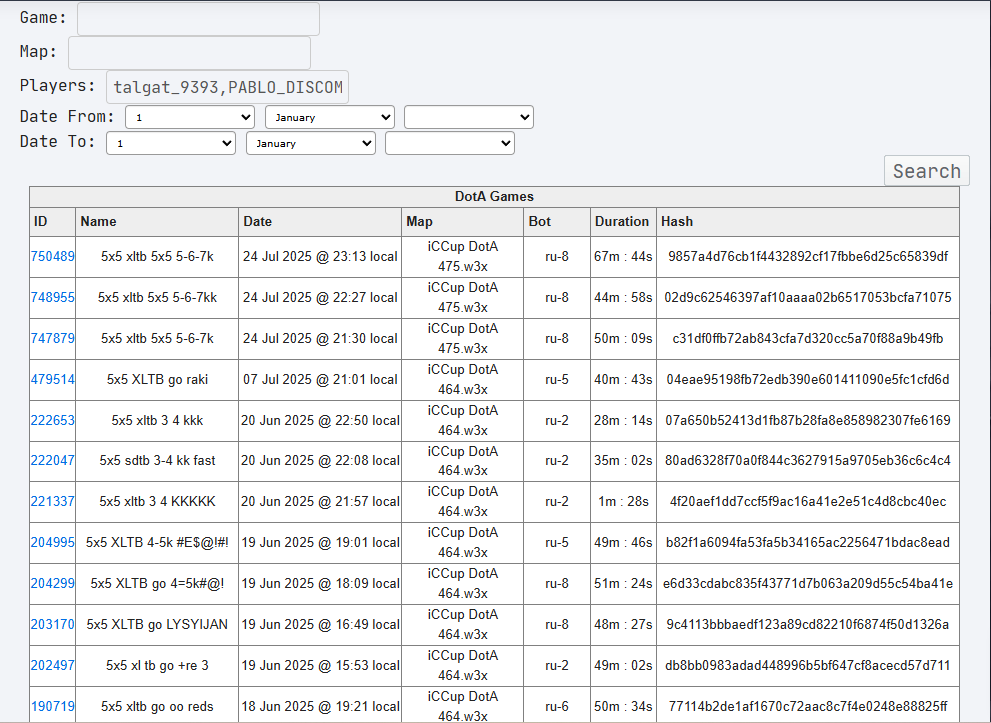Open game ID 202497 link
Image resolution: width=991 pixels, height=723 pixels.
click(52, 666)
